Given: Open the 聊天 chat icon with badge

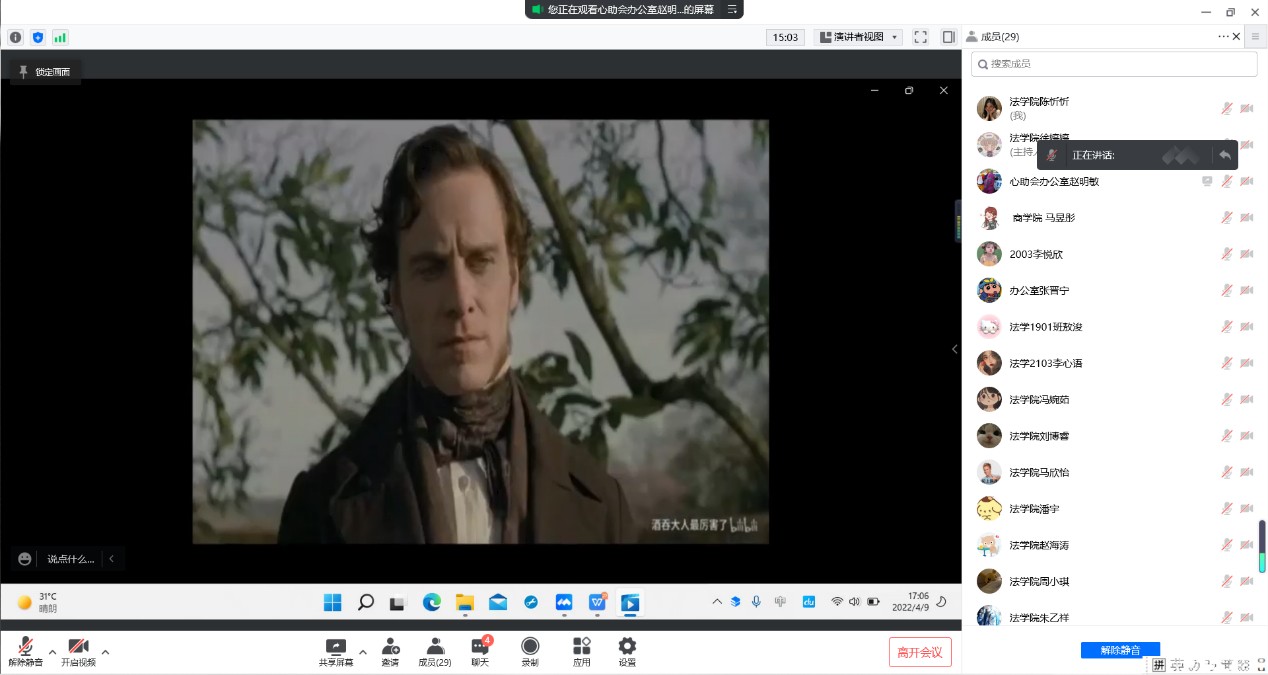Looking at the screenshot, I should (480, 647).
